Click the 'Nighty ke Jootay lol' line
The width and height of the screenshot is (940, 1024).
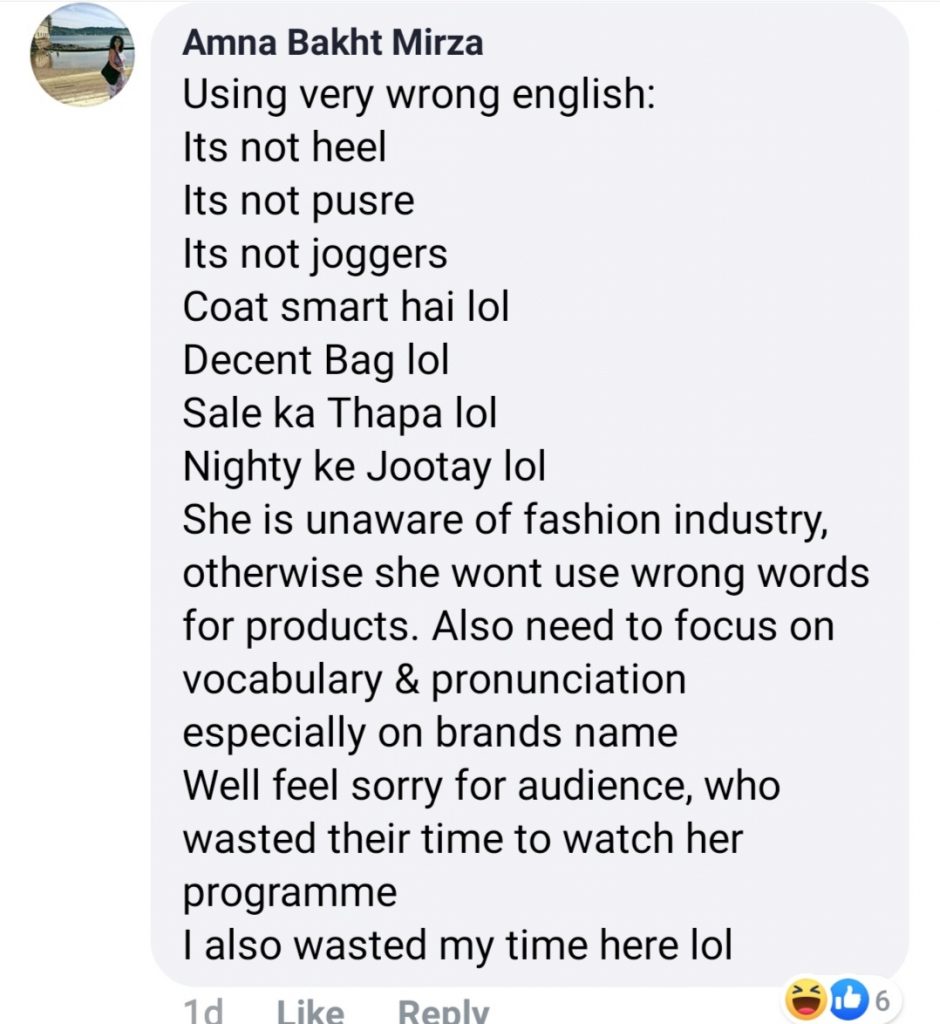click(364, 467)
